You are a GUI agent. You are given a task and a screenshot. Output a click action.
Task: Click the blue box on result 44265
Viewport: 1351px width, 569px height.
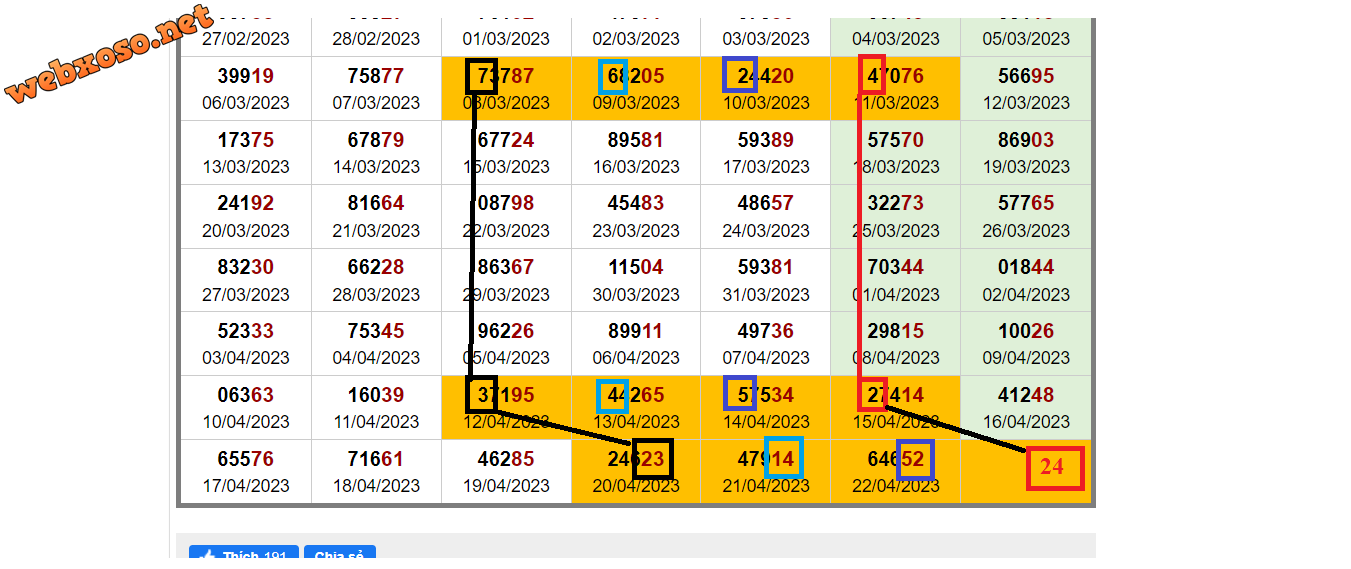[611, 395]
